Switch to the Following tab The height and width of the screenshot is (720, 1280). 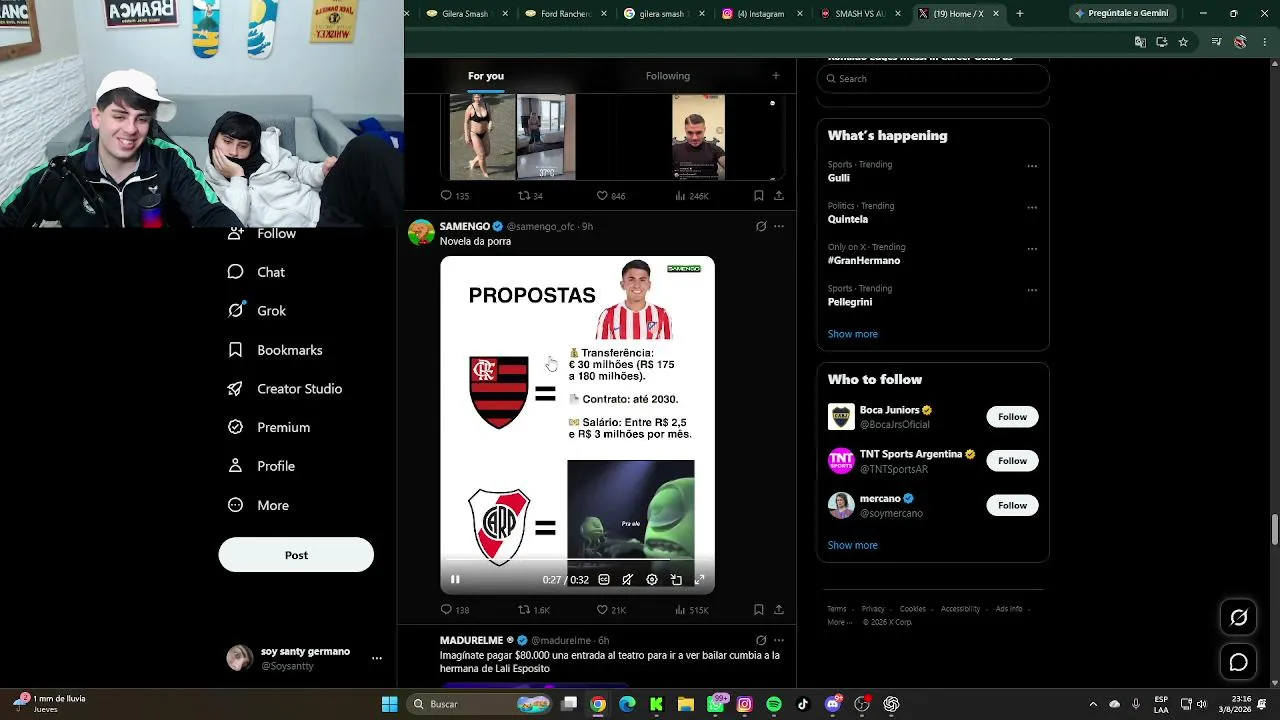pyautogui.click(x=668, y=76)
